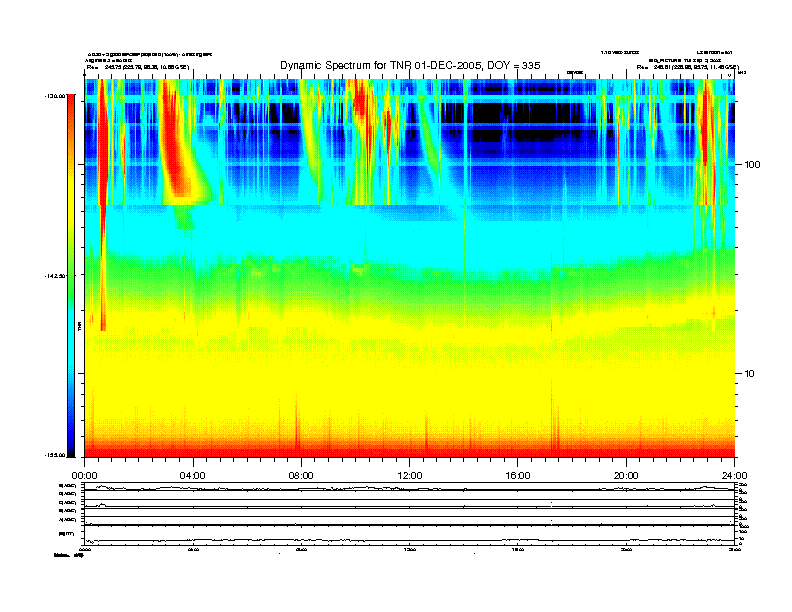Click the 04:00 time axis label

click(192, 475)
